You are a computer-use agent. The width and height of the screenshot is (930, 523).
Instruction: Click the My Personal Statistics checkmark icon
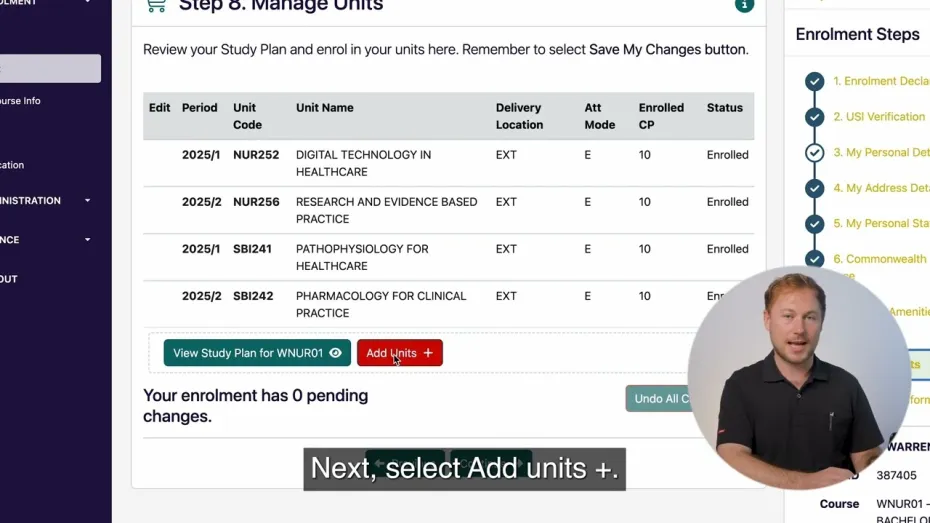pos(815,224)
